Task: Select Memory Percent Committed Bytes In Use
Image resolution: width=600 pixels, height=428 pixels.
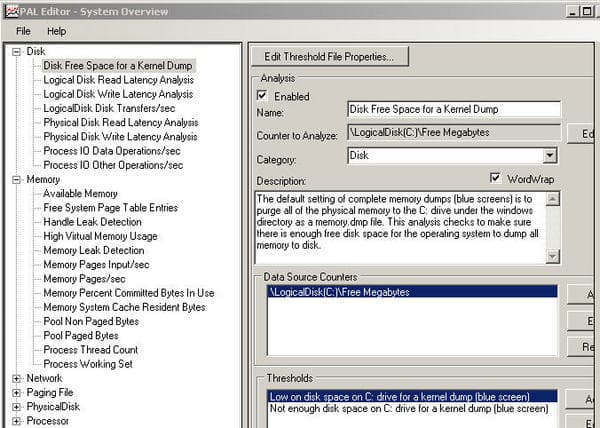Action: click(x=129, y=293)
